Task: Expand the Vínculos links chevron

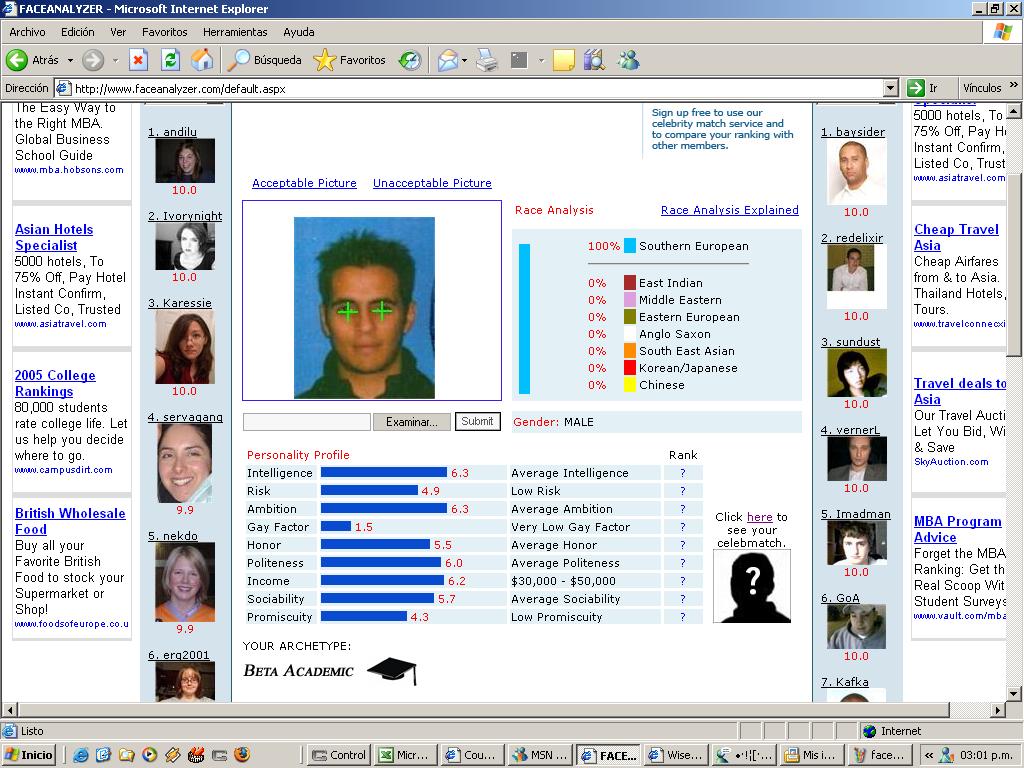Action: pyautogui.click(x=1014, y=85)
